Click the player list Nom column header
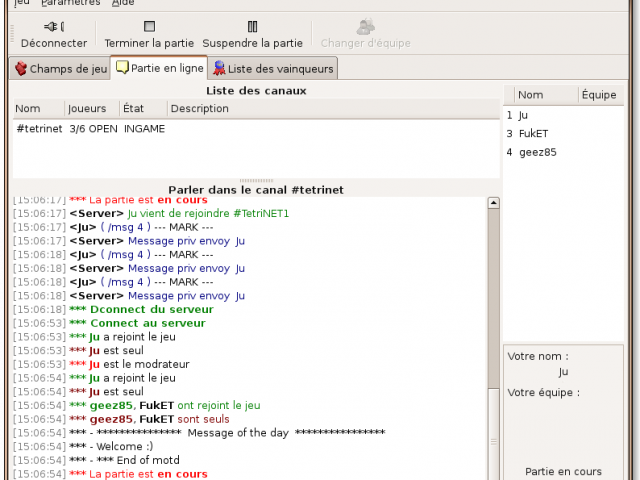This screenshot has height=480, width=640. point(546,95)
